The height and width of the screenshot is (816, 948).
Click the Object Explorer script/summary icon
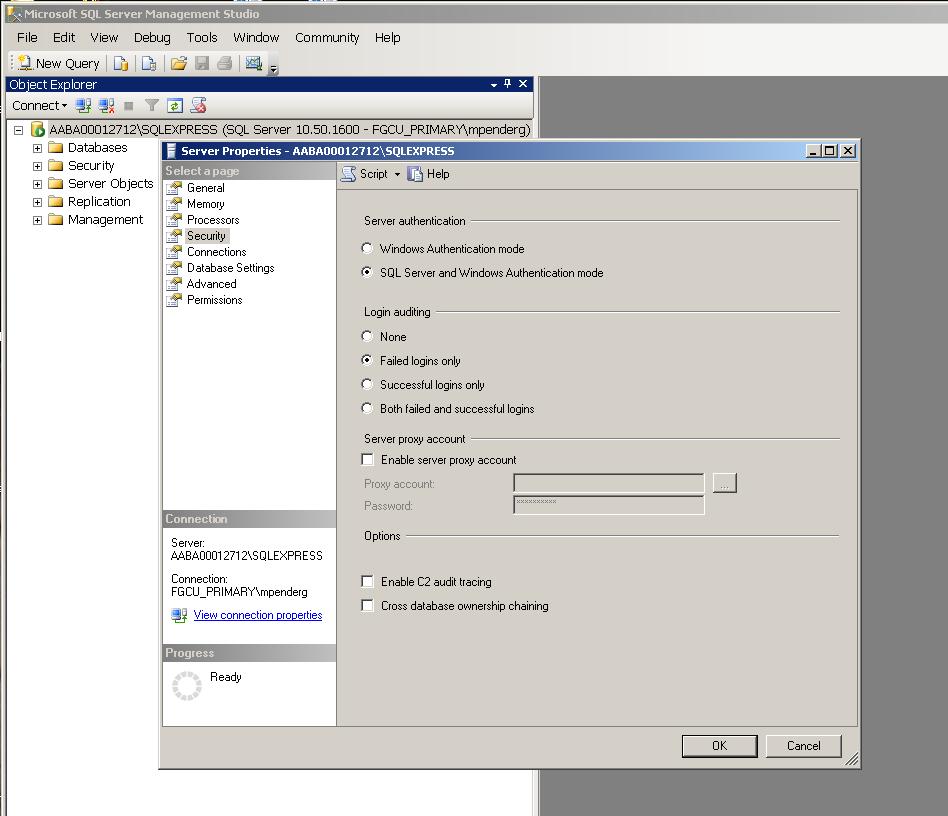click(198, 106)
